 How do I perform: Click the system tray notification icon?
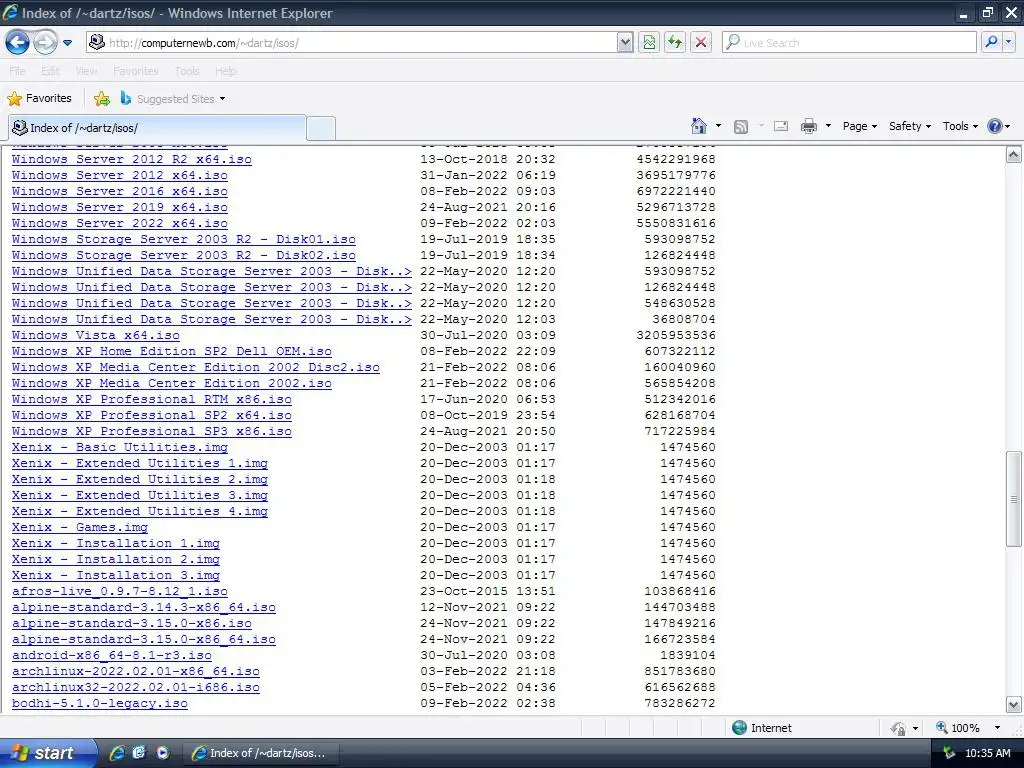point(948,753)
